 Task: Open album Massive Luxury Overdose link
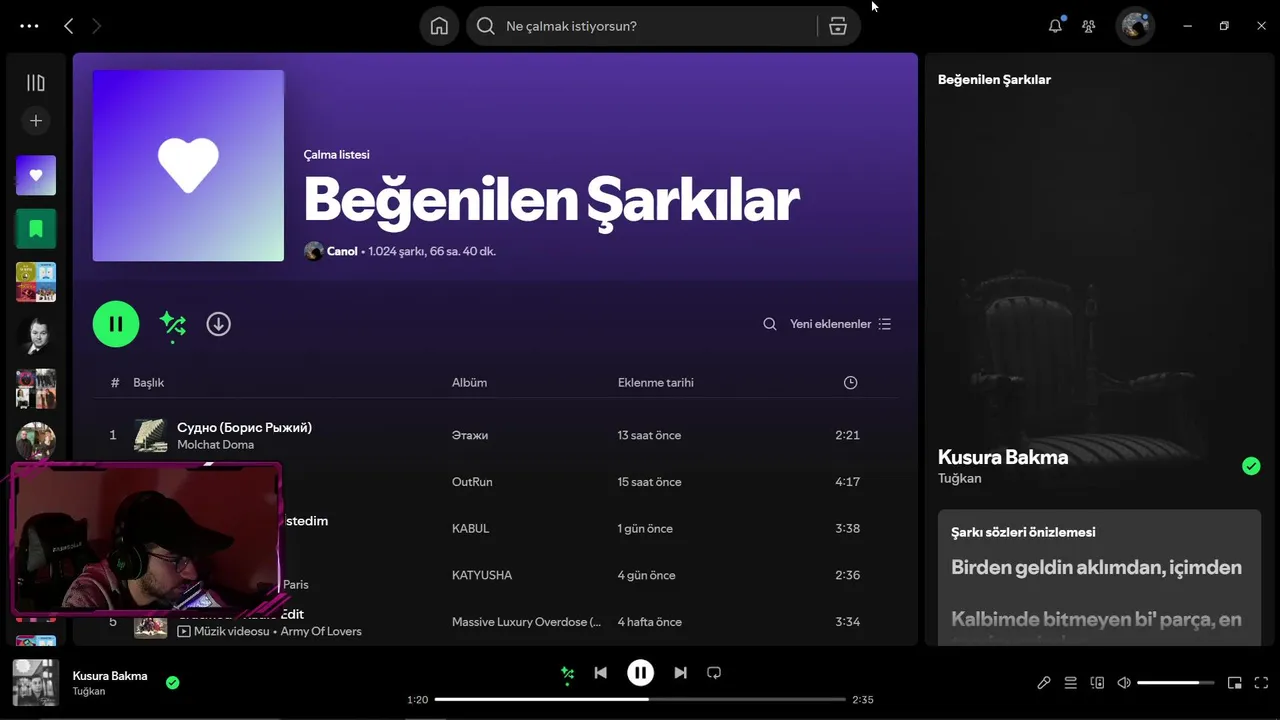[527, 622]
